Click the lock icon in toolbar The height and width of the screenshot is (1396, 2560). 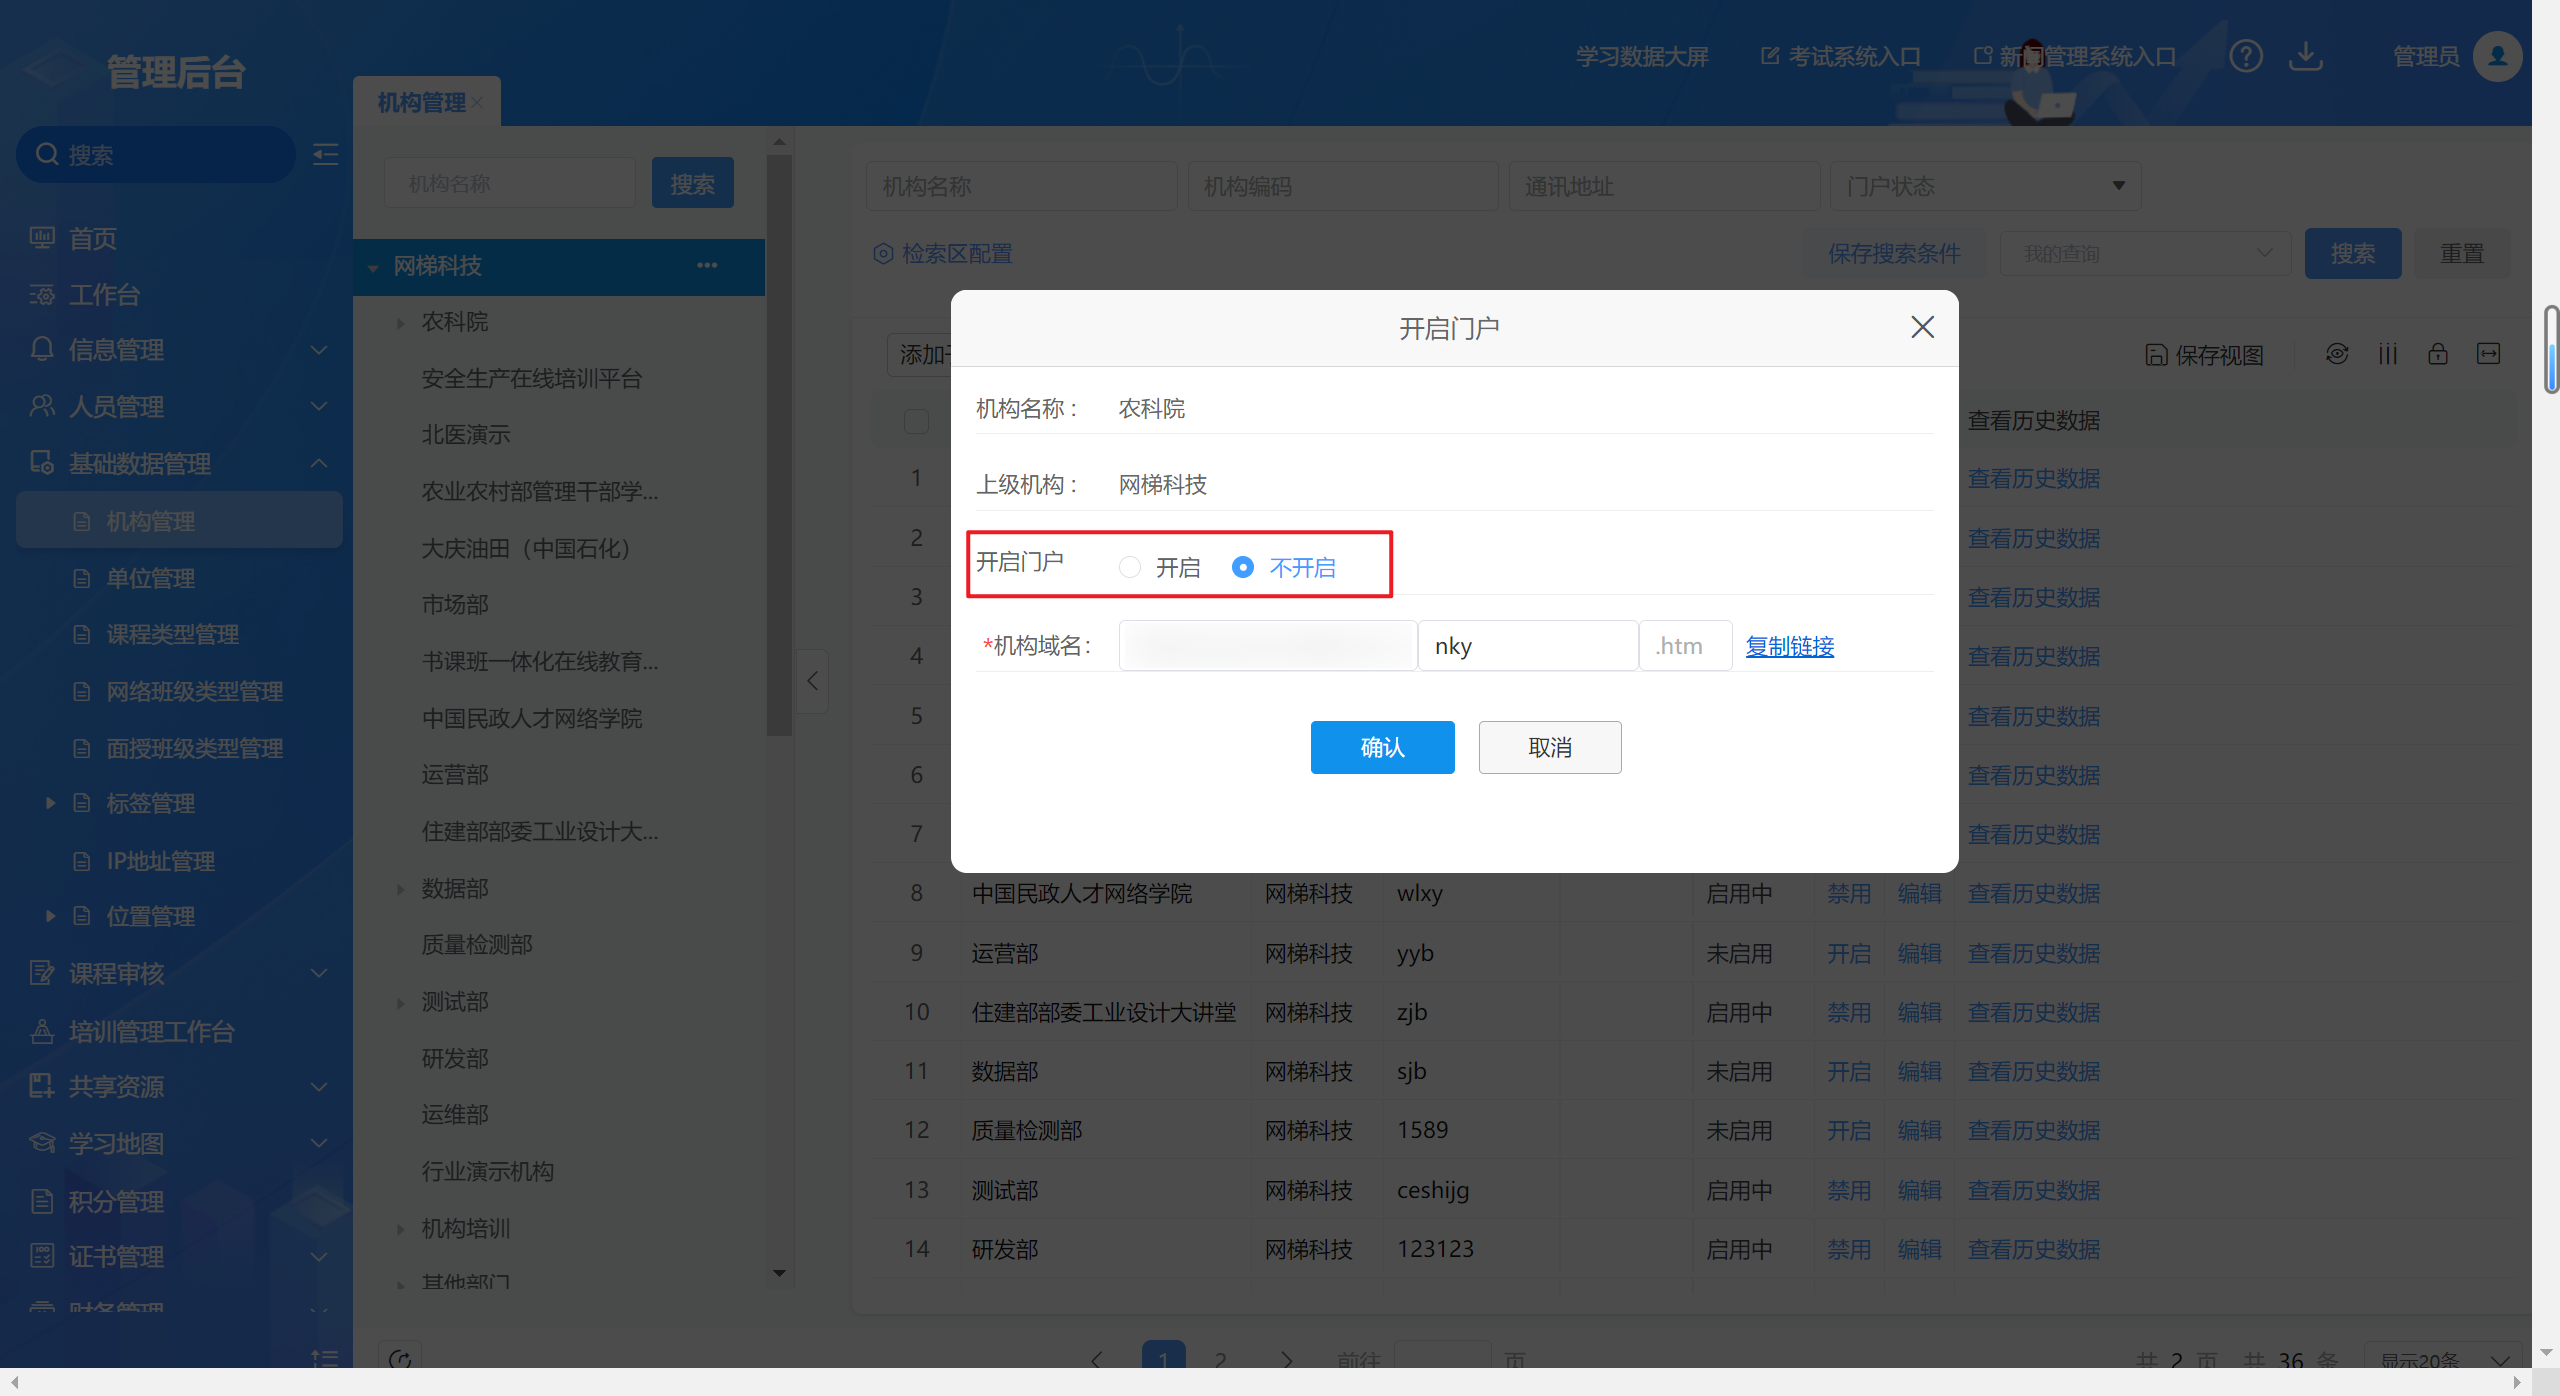2438,353
